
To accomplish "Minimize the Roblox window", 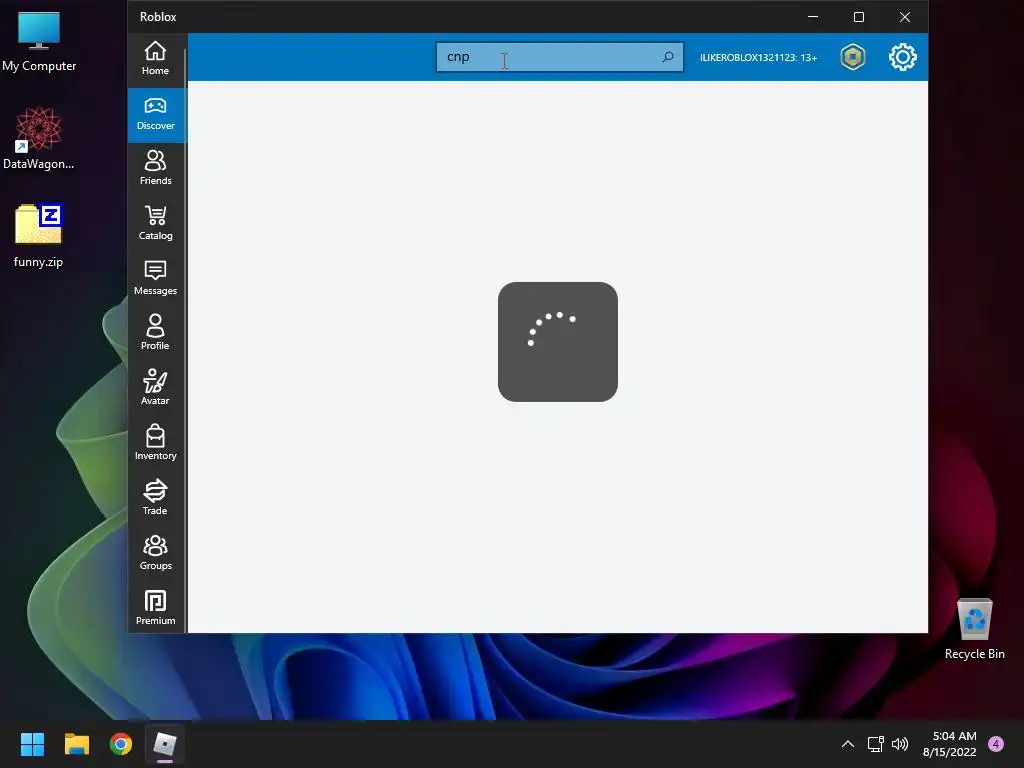I will [x=813, y=17].
